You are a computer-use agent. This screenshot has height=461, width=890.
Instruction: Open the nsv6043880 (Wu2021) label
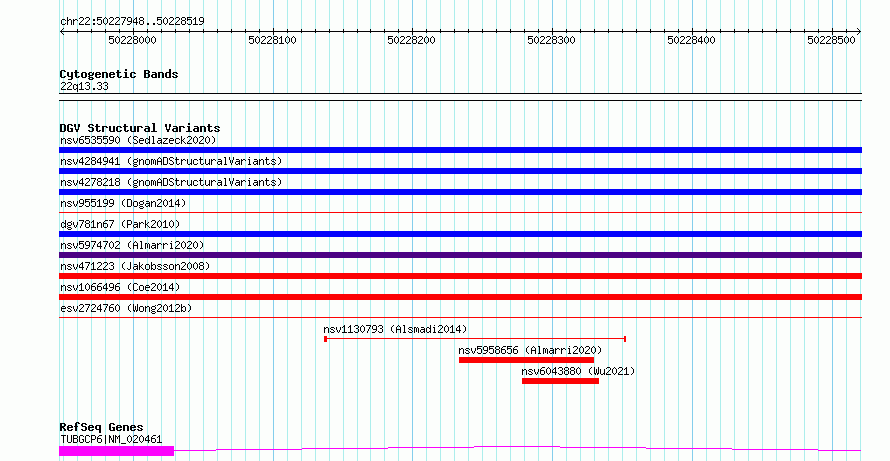(x=578, y=371)
